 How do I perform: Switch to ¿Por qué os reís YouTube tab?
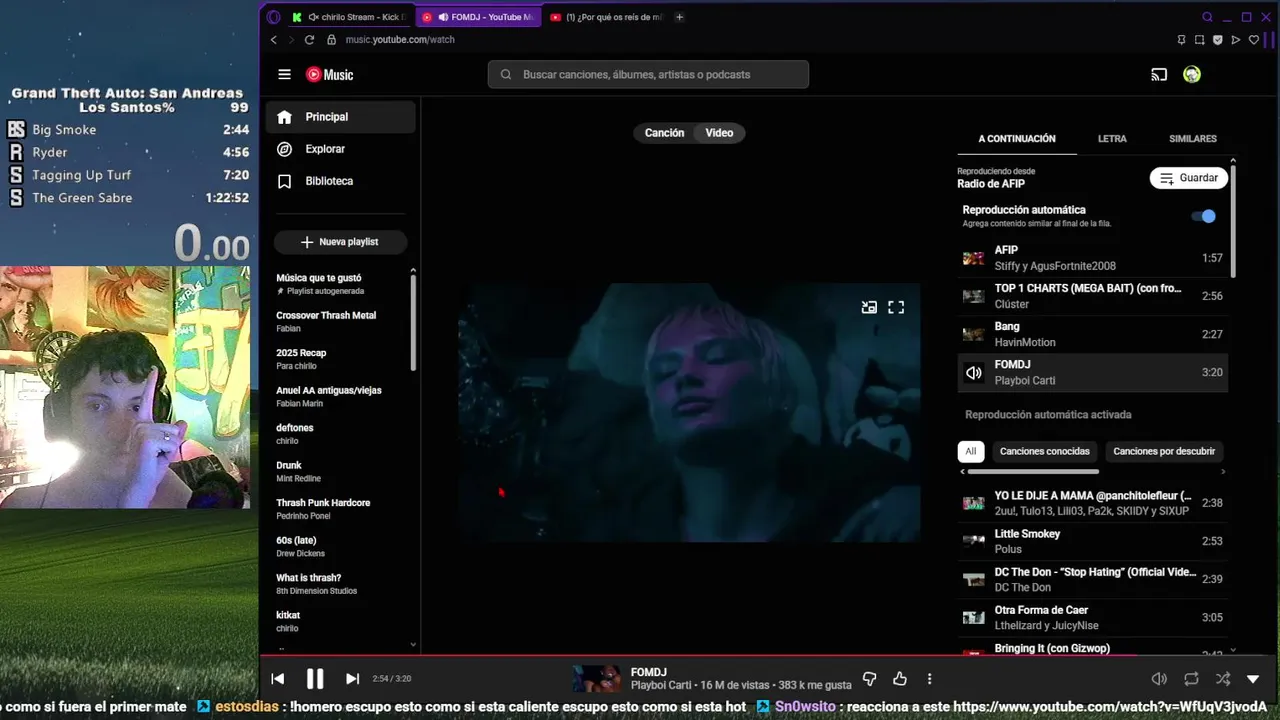coord(607,17)
